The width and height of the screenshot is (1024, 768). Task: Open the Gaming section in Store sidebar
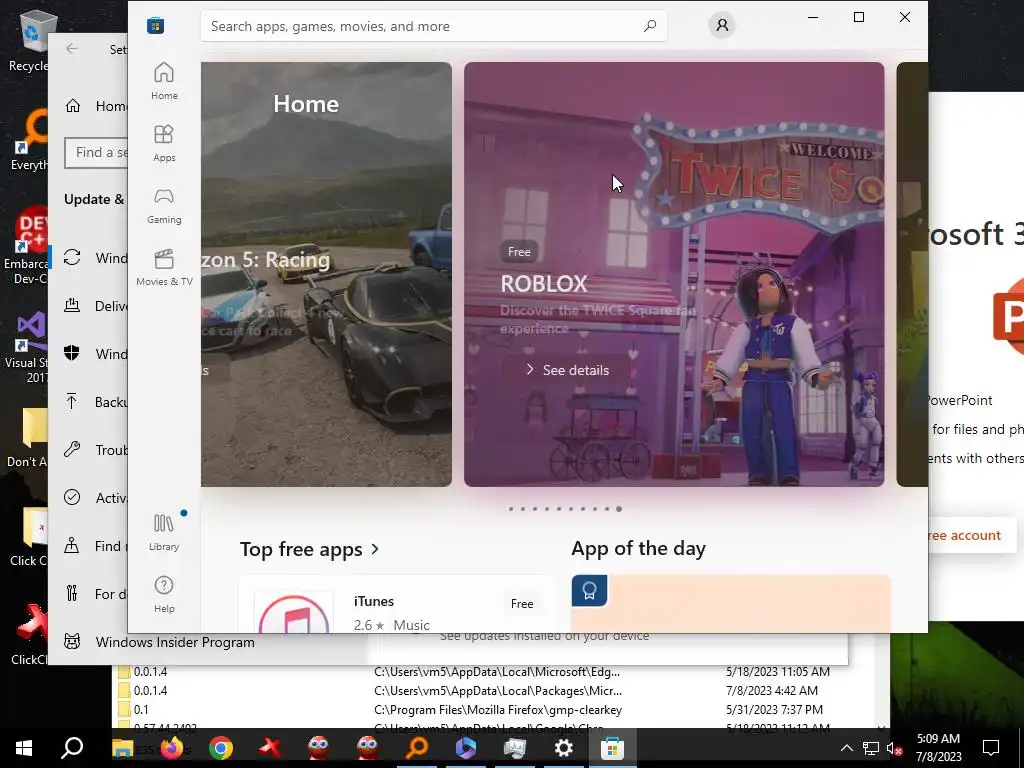[164, 205]
